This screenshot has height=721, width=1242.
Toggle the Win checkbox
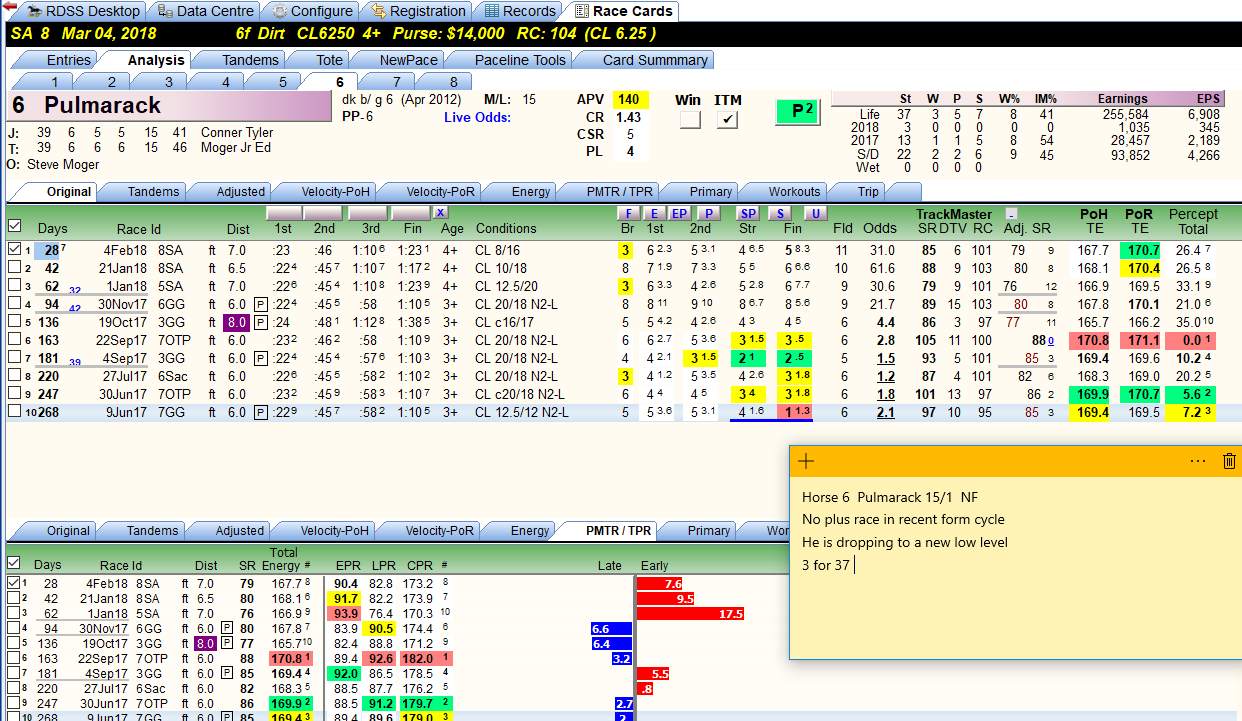(688, 120)
